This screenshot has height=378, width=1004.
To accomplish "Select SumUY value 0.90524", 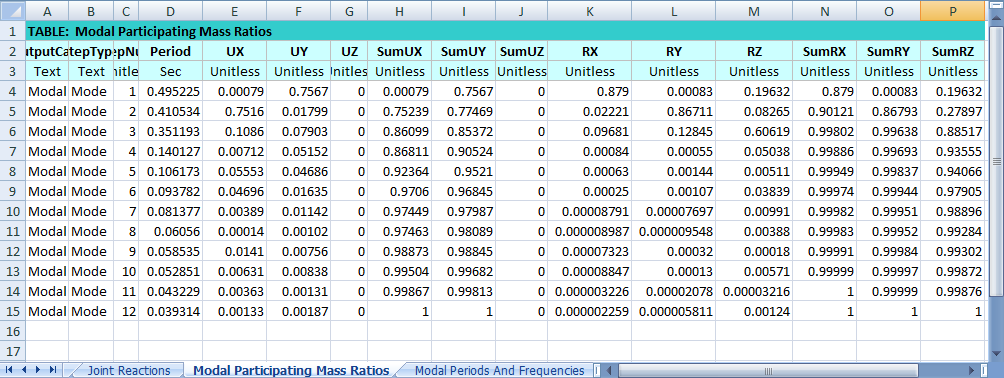I will (x=464, y=151).
